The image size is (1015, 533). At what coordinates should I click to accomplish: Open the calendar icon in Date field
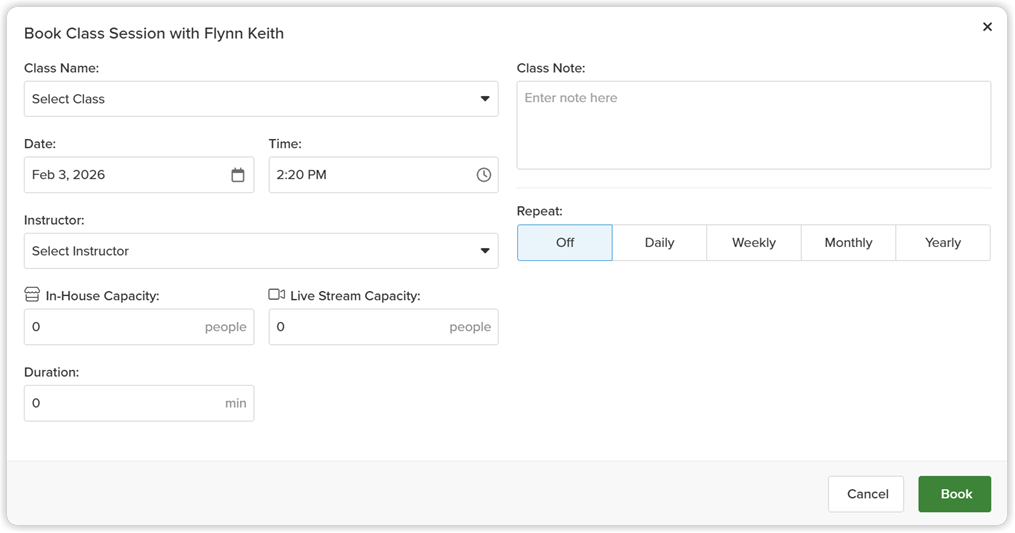pyautogui.click(x=238, y=175)
